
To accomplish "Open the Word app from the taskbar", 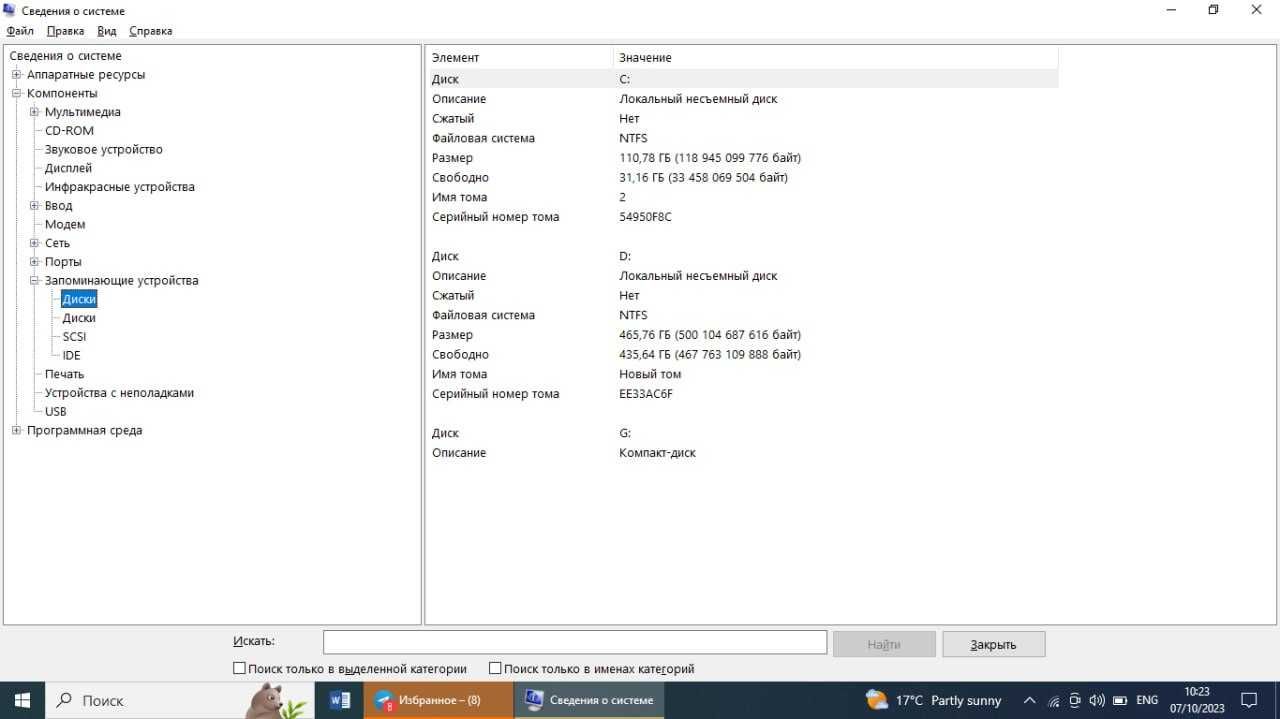I will point(339,700).
